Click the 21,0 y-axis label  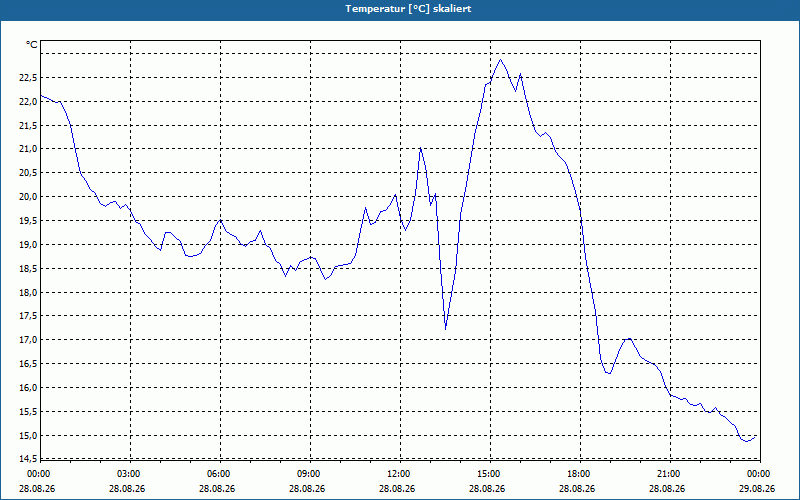[x=29, y=149]
